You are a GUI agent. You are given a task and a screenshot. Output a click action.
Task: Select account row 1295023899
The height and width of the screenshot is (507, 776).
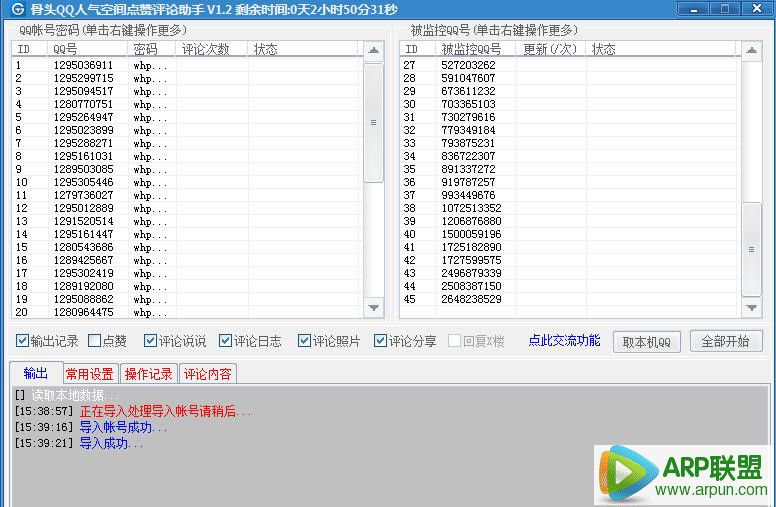(188, 130)
